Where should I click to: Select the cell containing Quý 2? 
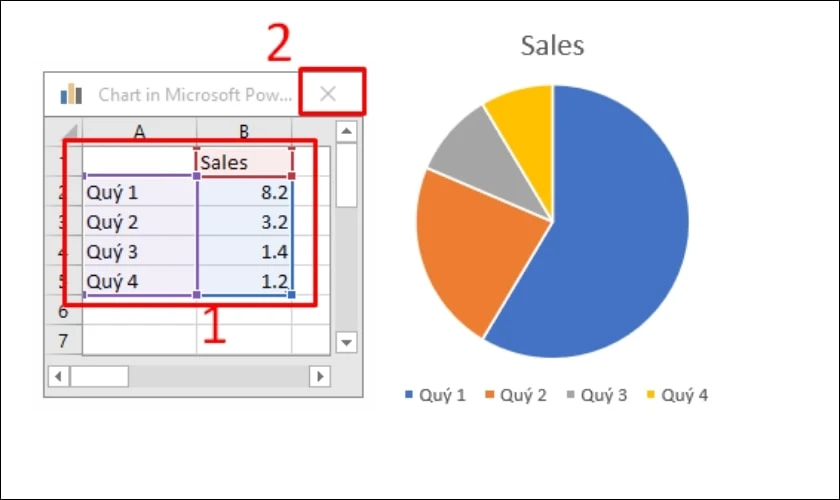[139, 221]
